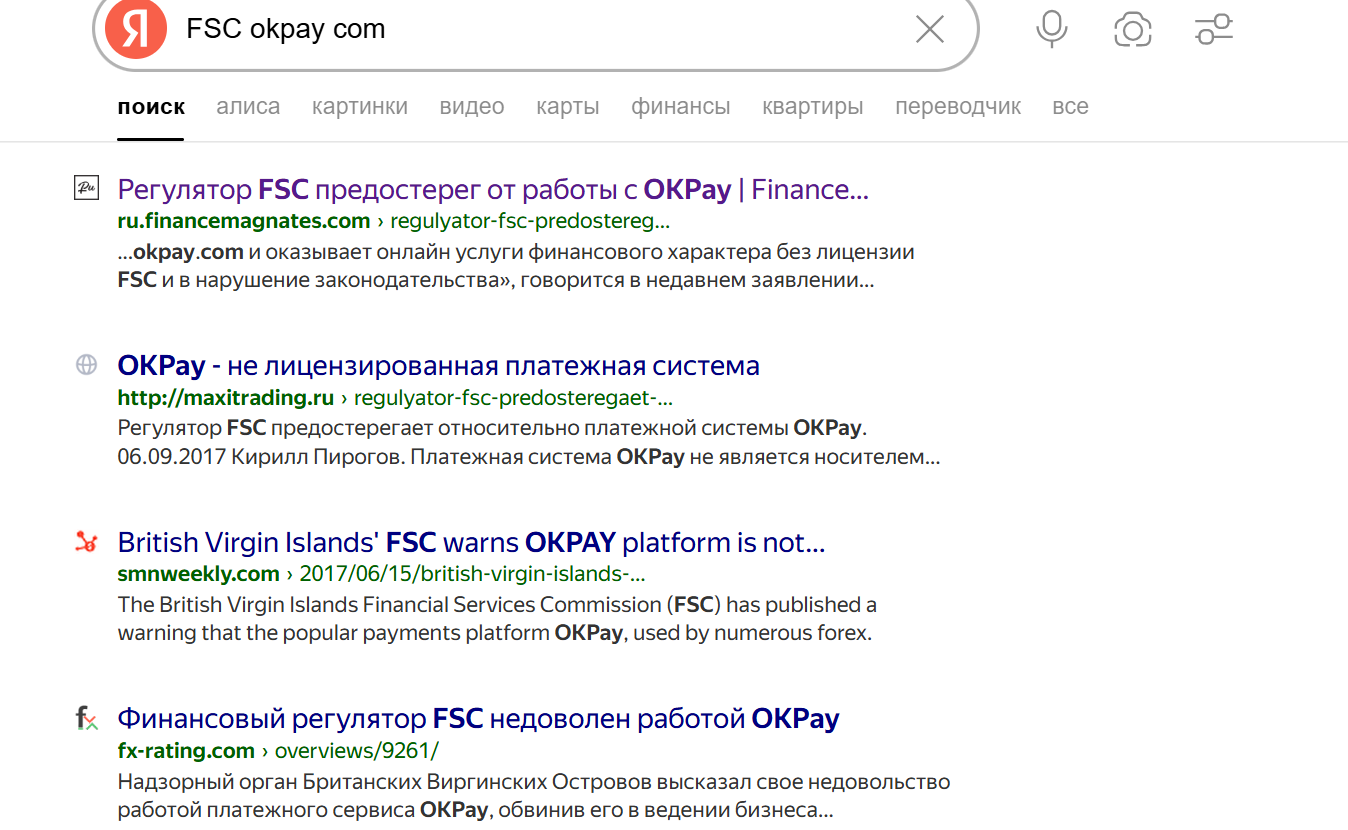The image size is (1348, 830).
Task: Click the globe favicon beside maxitrading result
Action: pos(87,365)
